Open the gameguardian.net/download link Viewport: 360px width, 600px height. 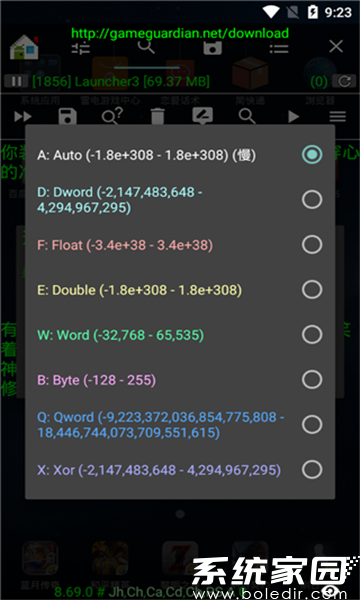[x=180, y=33]
